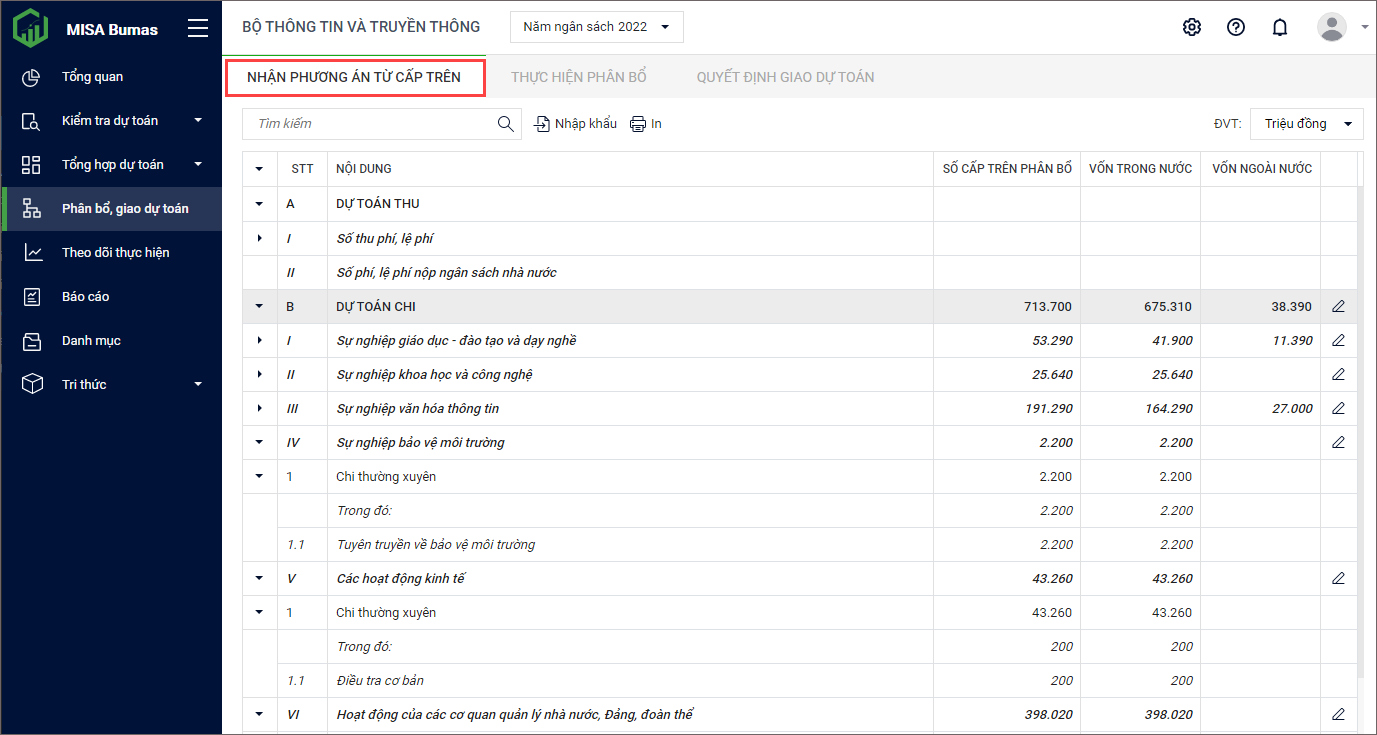The image size is (1377, 735).
Task: Click the In print button
Action: pyautogui.click(x=646, y=124)
